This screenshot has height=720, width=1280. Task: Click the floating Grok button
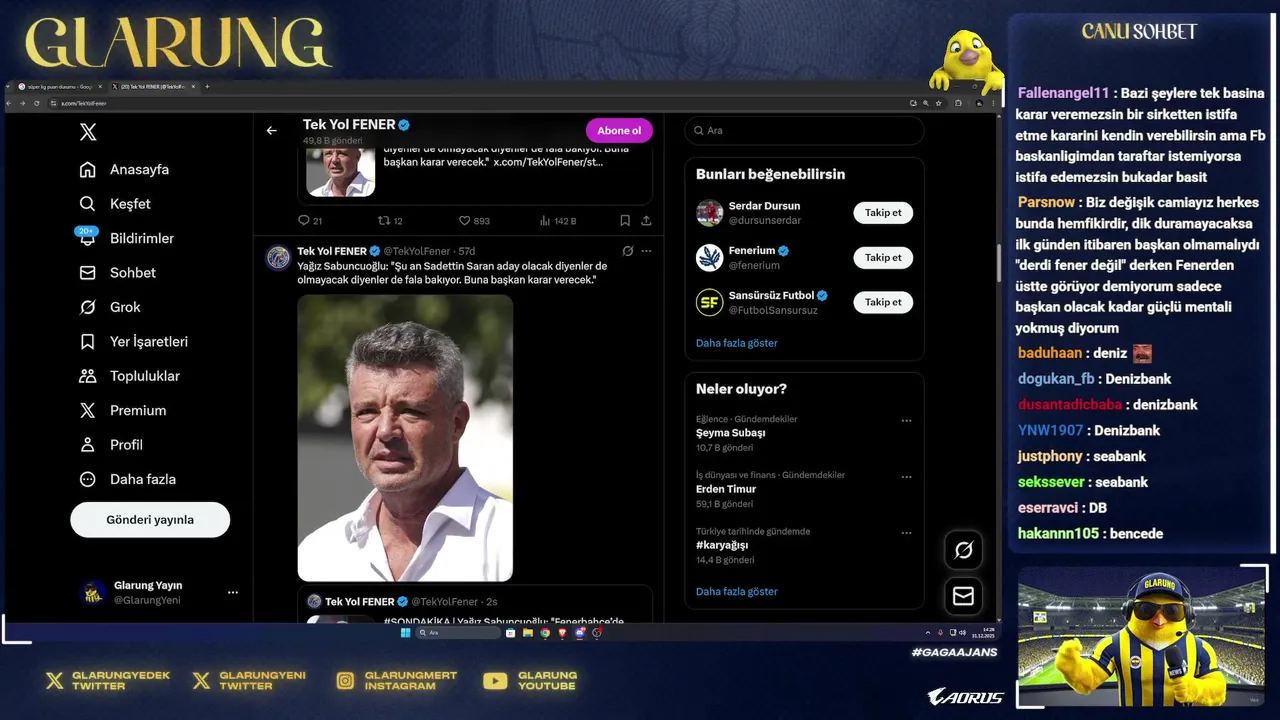(x=964, y=550)
